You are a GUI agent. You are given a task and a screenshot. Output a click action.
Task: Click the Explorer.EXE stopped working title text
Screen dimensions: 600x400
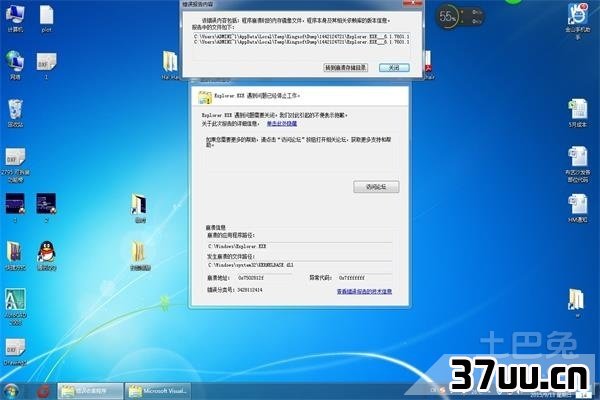(257, 96)
